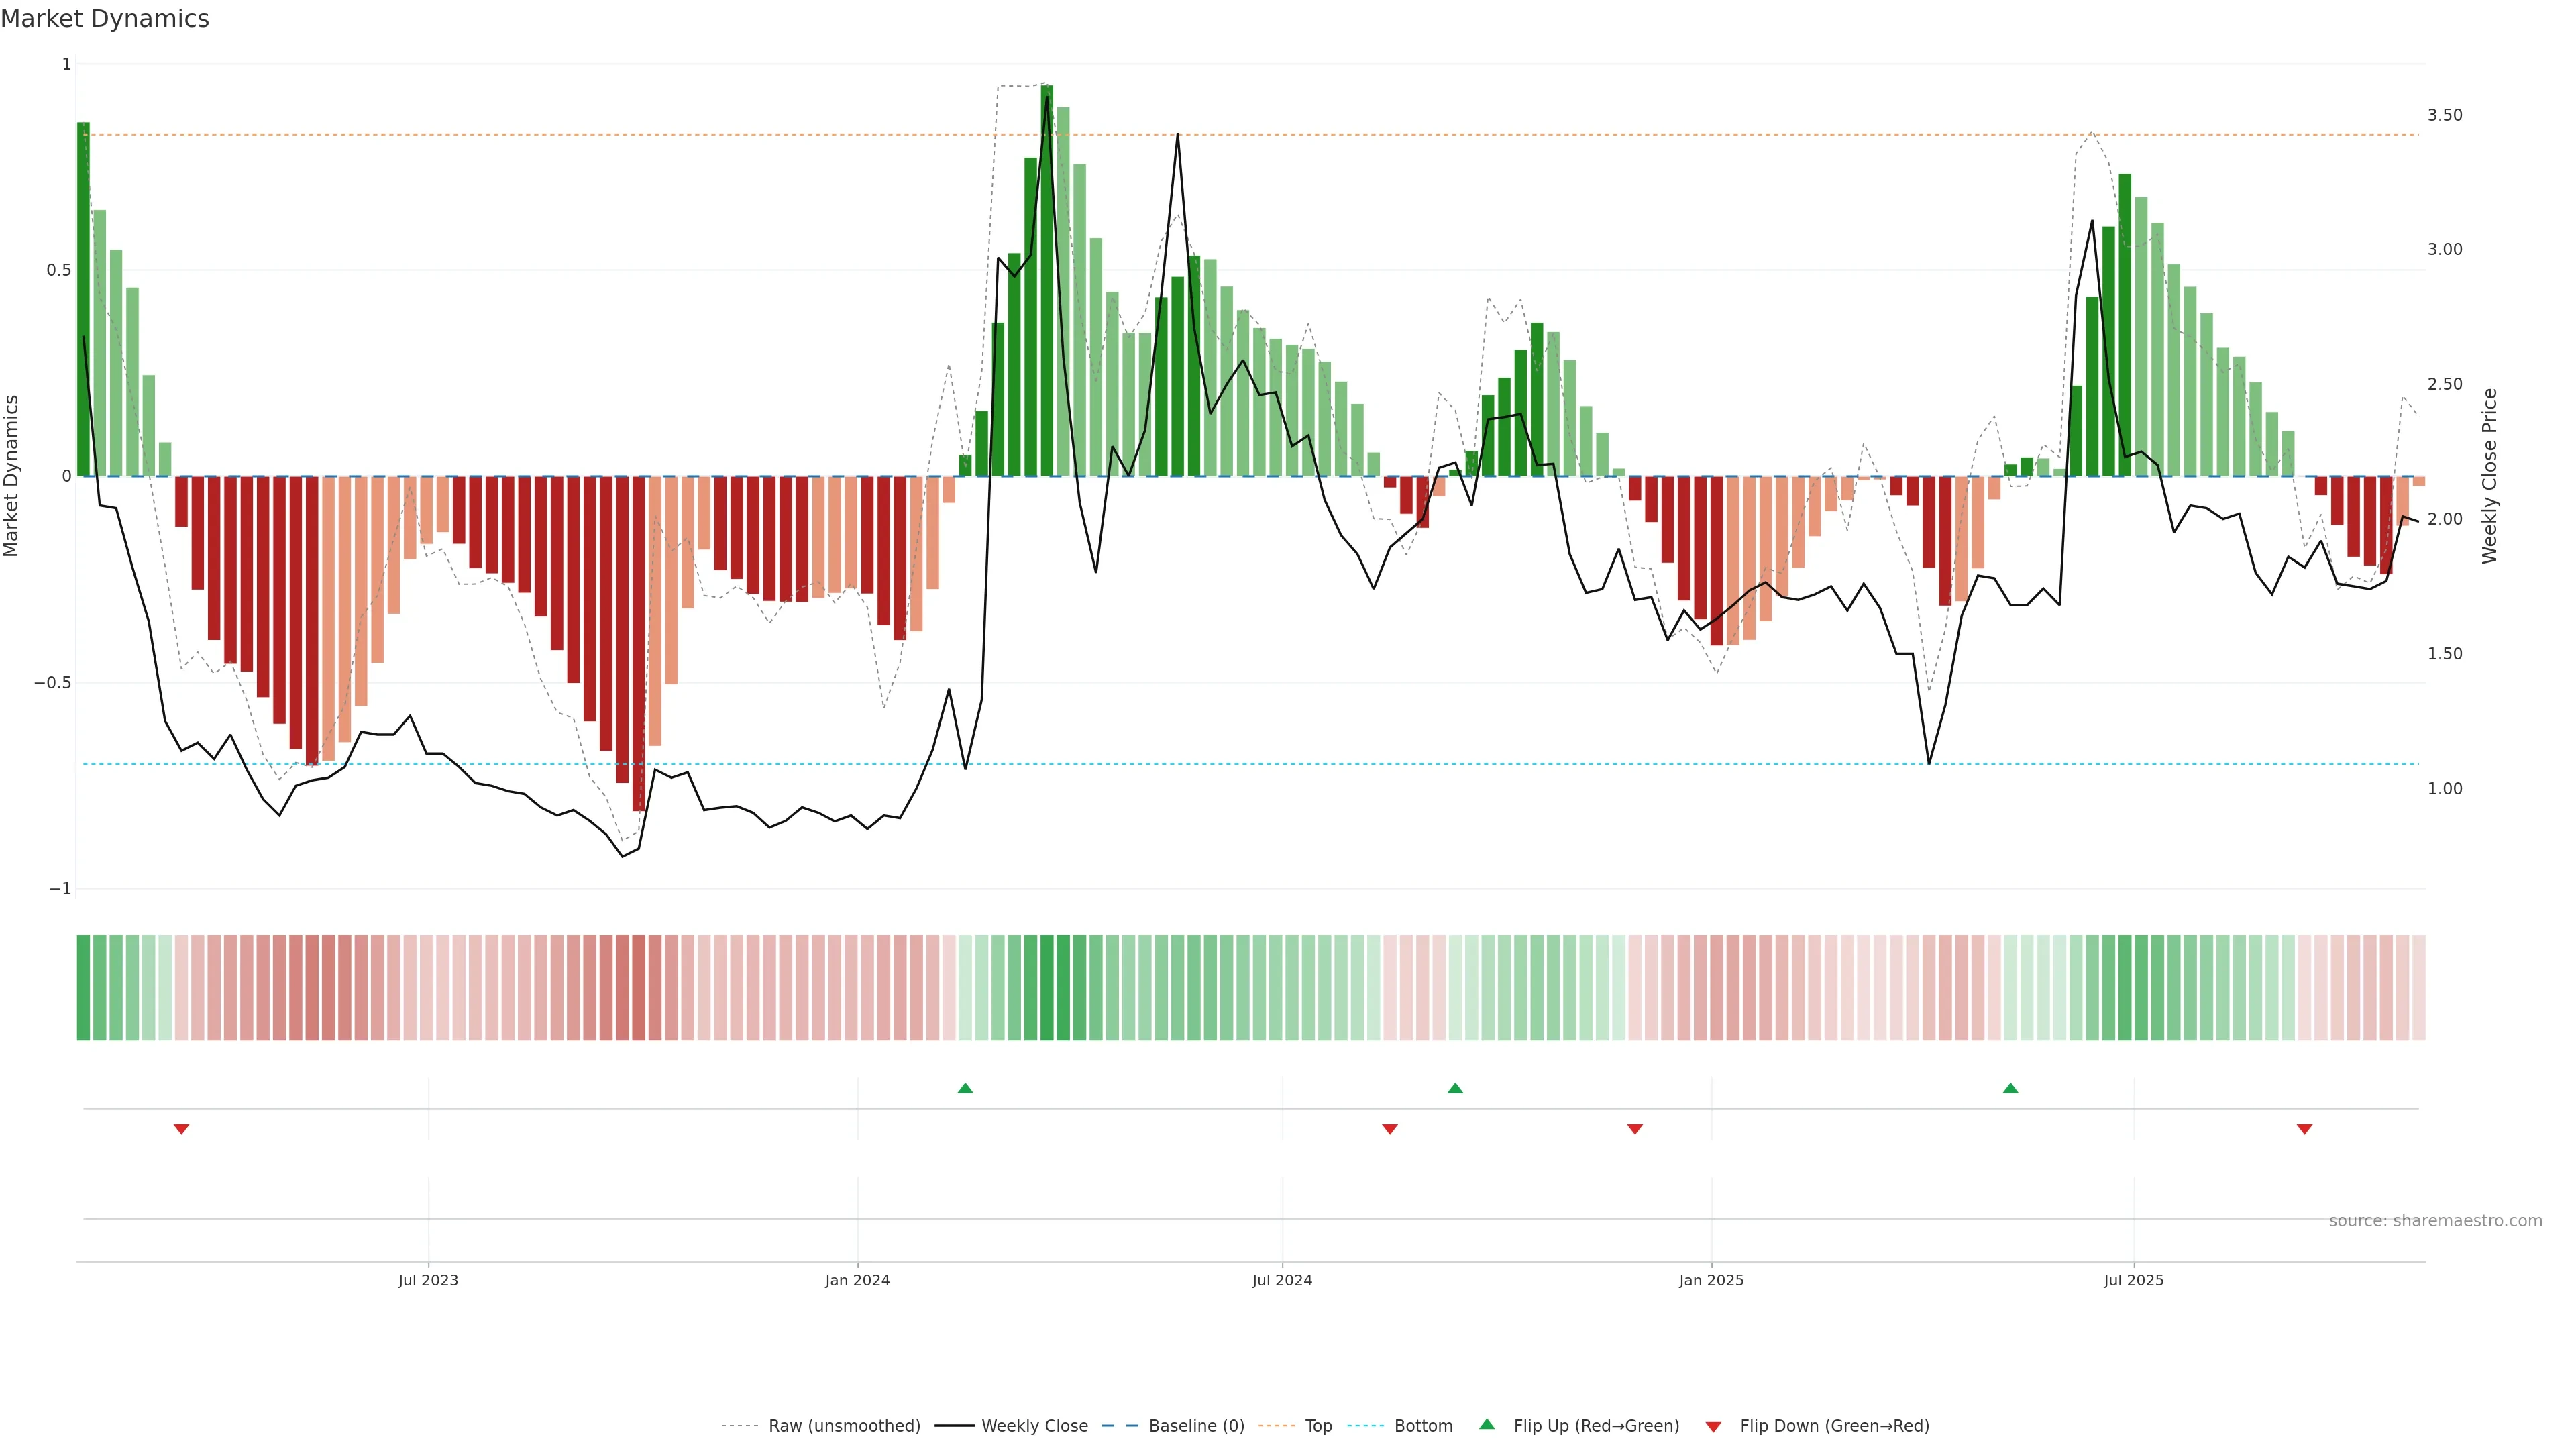Click the green flip-up marker after Jan 2024
This screenshot has width=2576, height=1449.
965,1088
